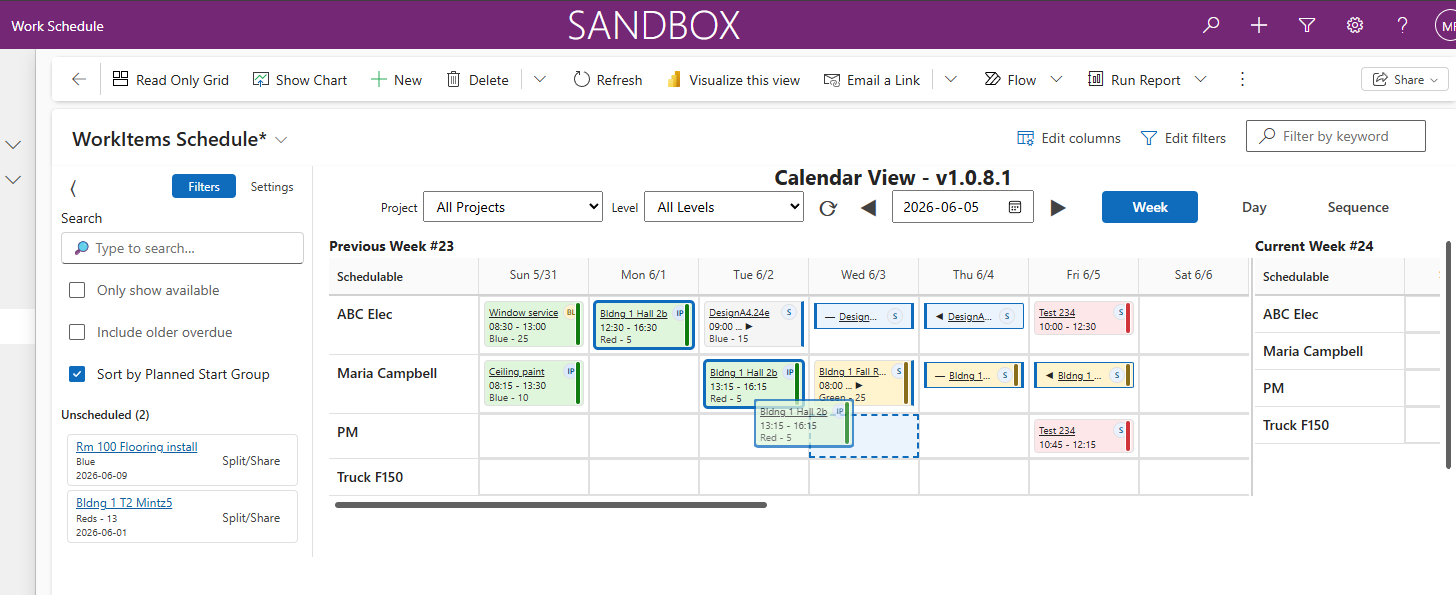Go to next week with right triangle

click(1058, 208)
